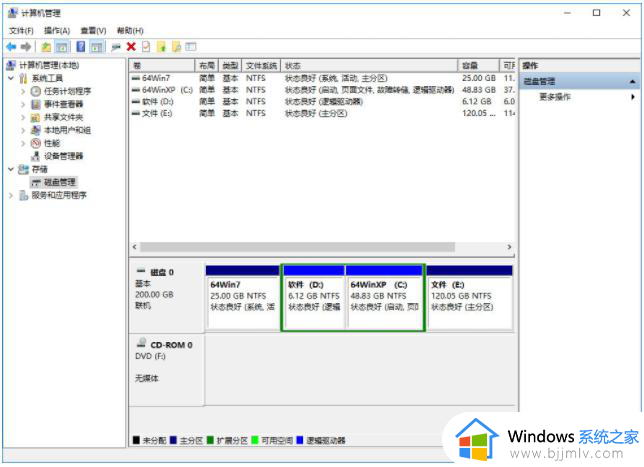
Task: Select the CD-ROM 0 DVD (F:) label
Action: 167,370
